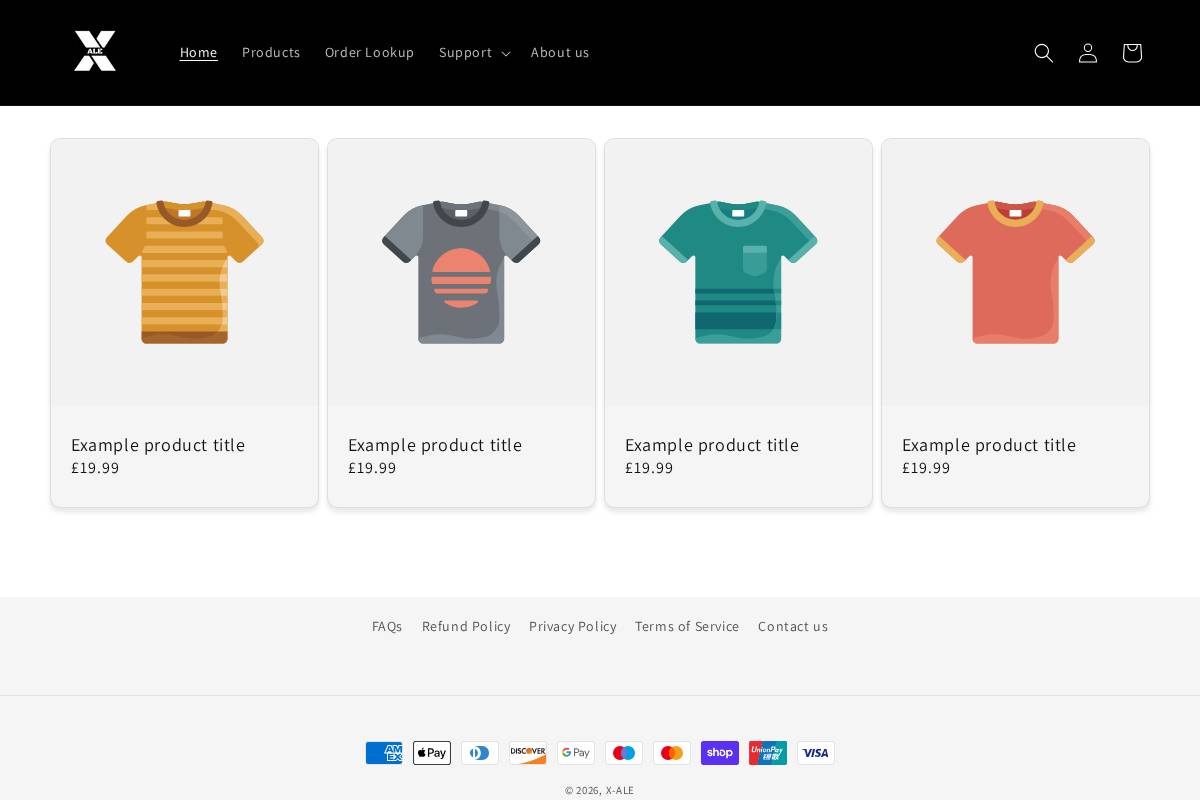The height and width of the screenshot is (800, 1200).
Task: Click the Visa payment icon
Action: coord(816,753)
